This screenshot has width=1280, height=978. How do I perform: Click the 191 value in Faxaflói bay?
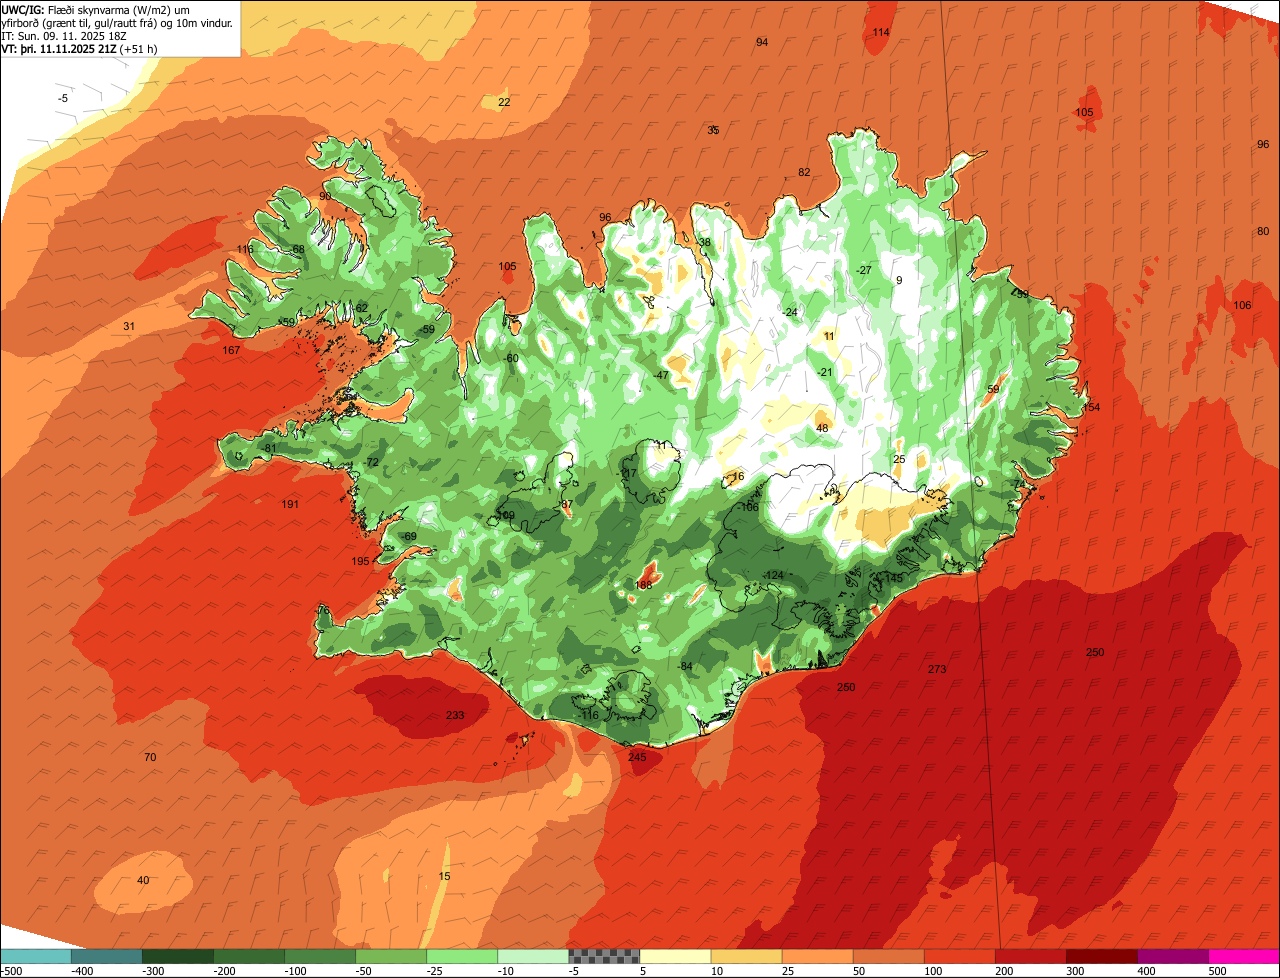290,504
